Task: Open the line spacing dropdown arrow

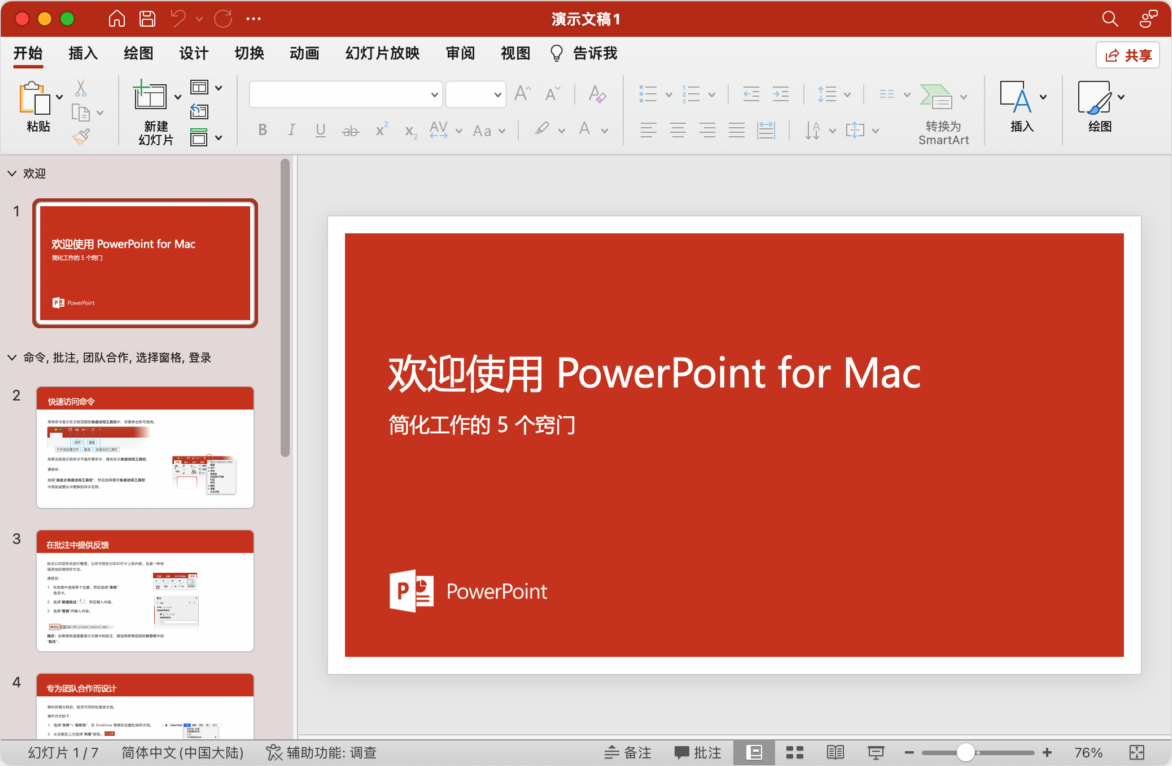Action: 847,95
